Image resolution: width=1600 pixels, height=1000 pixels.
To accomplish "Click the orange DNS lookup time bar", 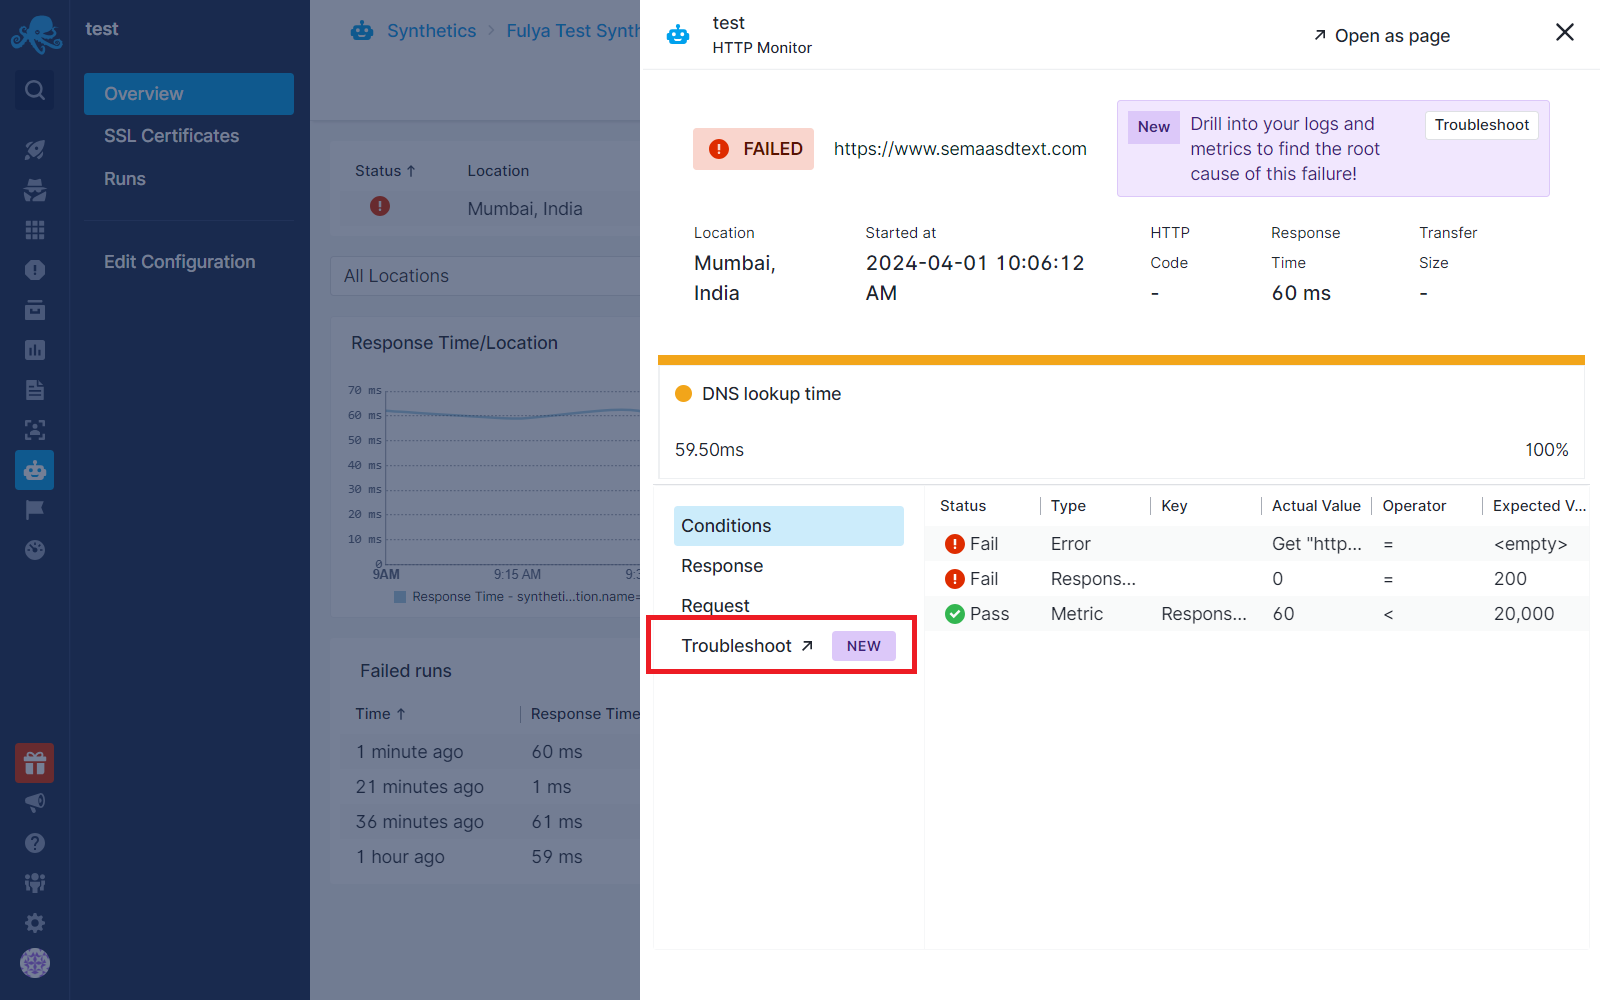I will tap(1121, 360).
